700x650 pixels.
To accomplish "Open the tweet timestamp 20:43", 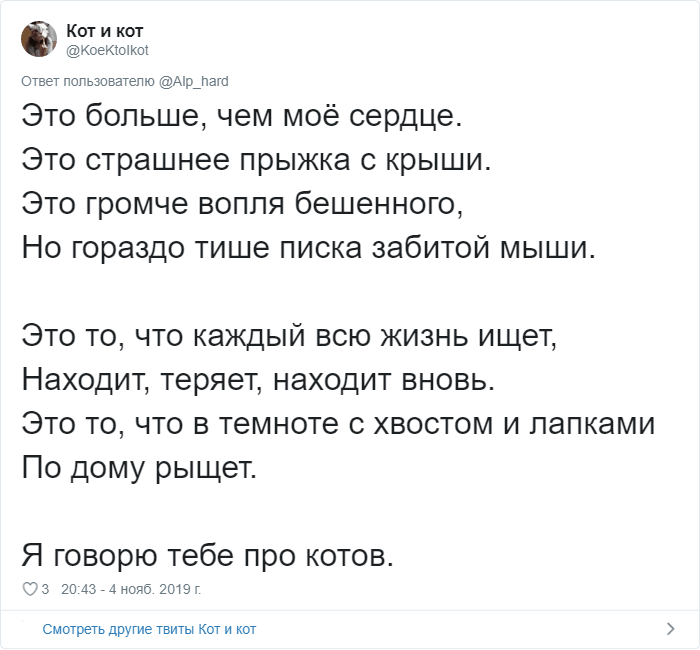I will pos(79,589).
